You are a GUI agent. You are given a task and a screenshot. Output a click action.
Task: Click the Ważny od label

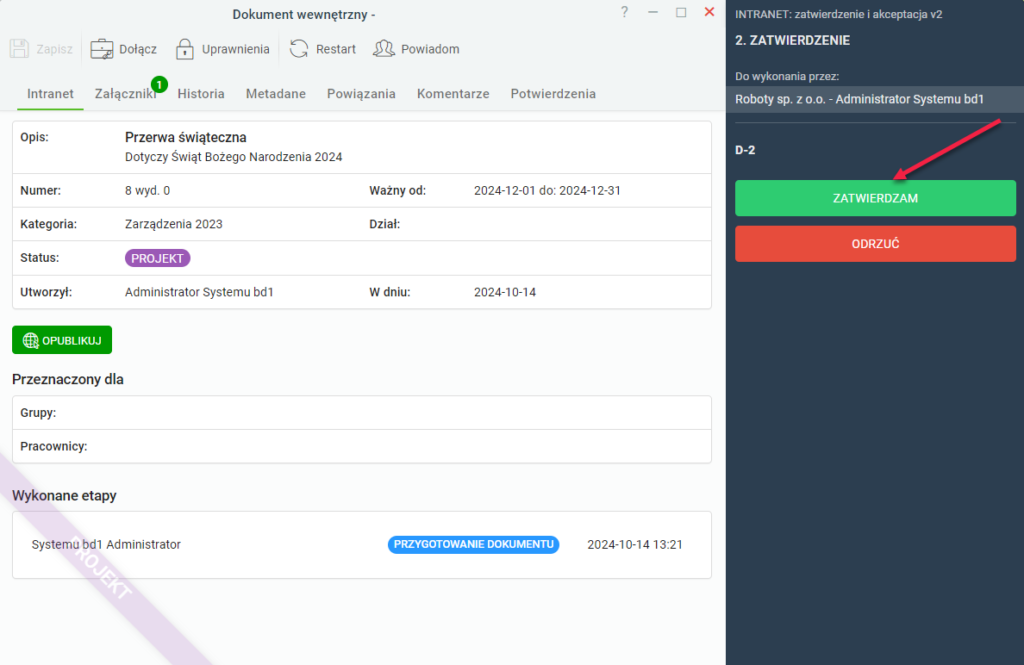click(397, 191)
